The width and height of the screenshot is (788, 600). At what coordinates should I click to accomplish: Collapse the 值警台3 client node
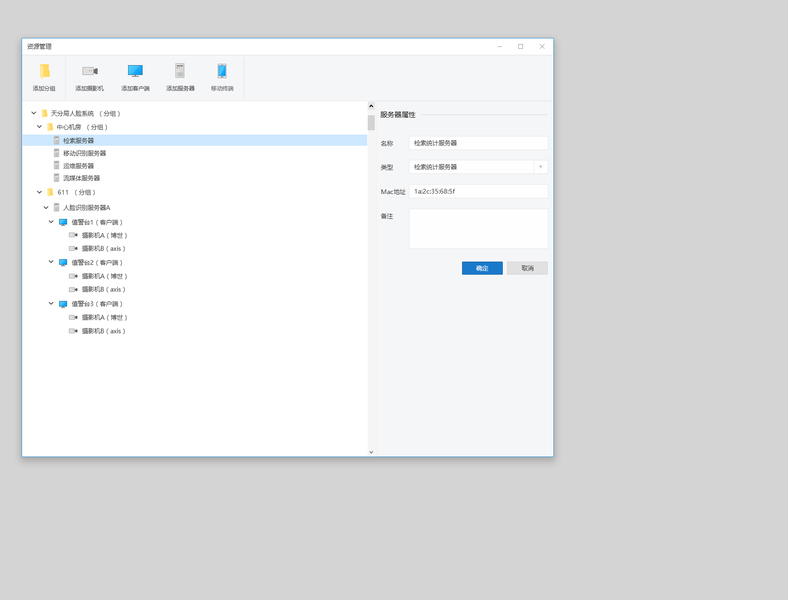pyautogui.click(x=51, y=304)
